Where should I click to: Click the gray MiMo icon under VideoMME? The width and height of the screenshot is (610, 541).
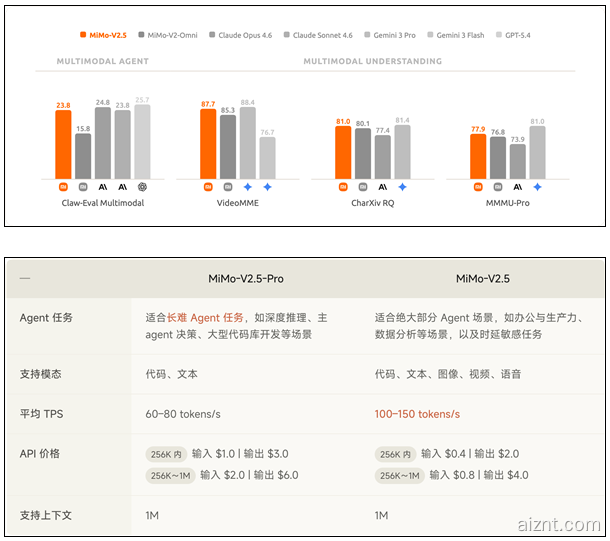[x=228, y=186]
